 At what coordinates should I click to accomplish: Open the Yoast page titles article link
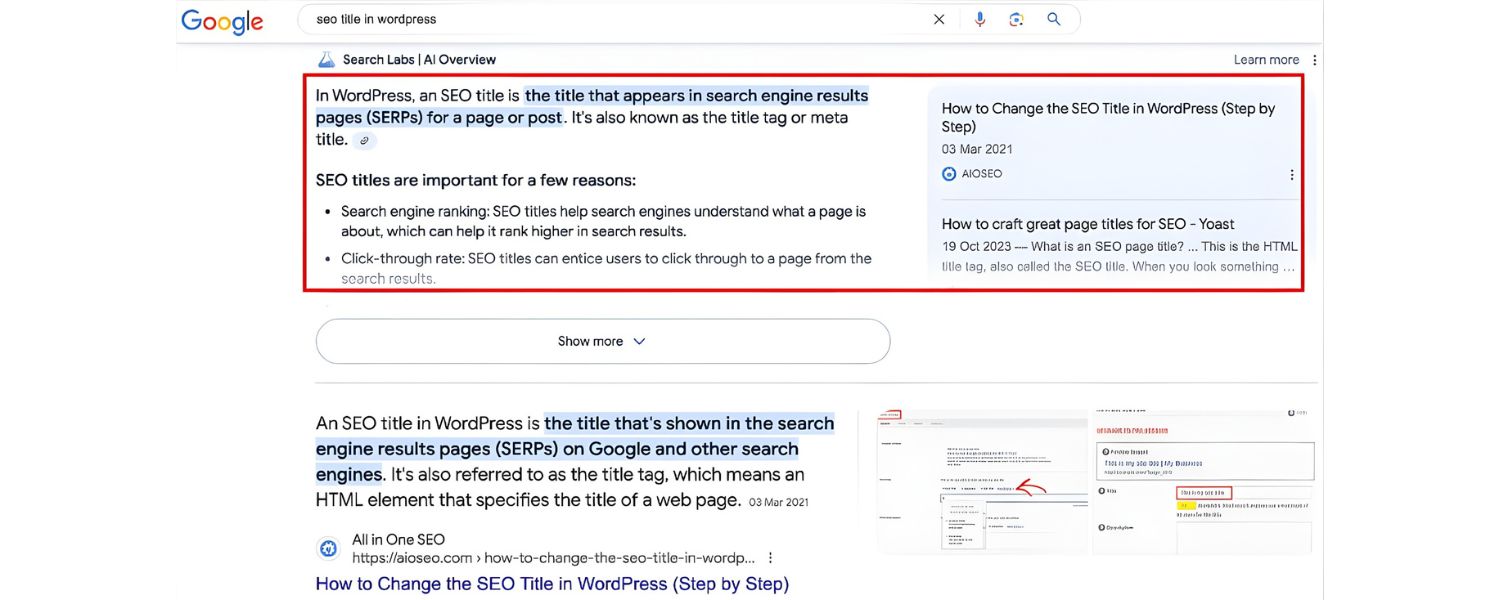(x=1087, y=223)
